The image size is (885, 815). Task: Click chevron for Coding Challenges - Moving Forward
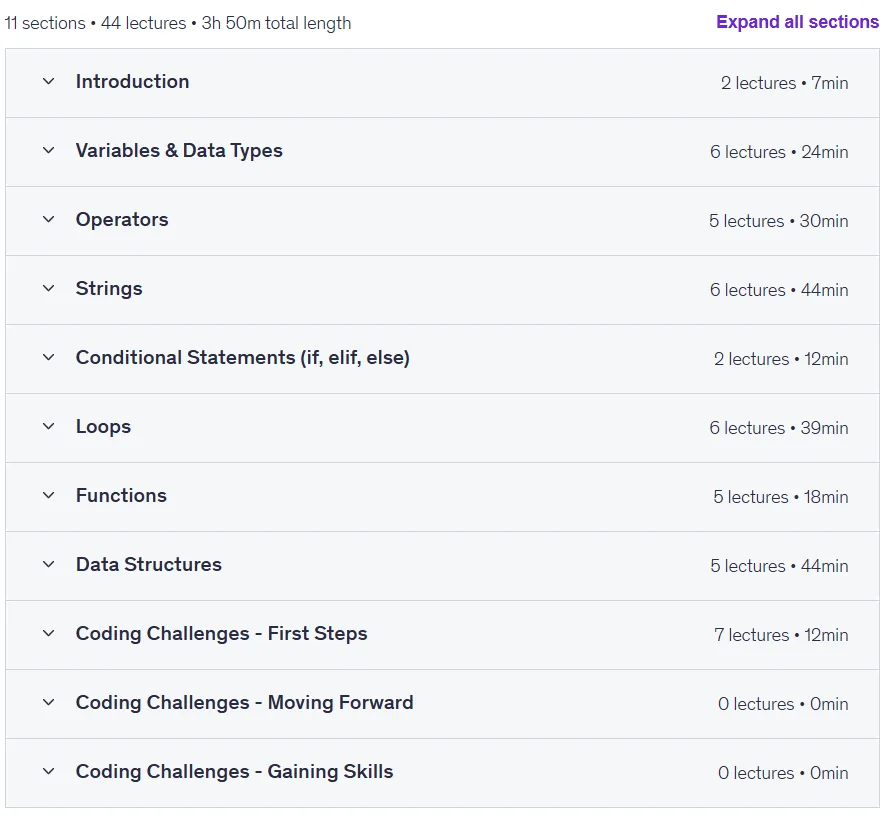point(49,703)
